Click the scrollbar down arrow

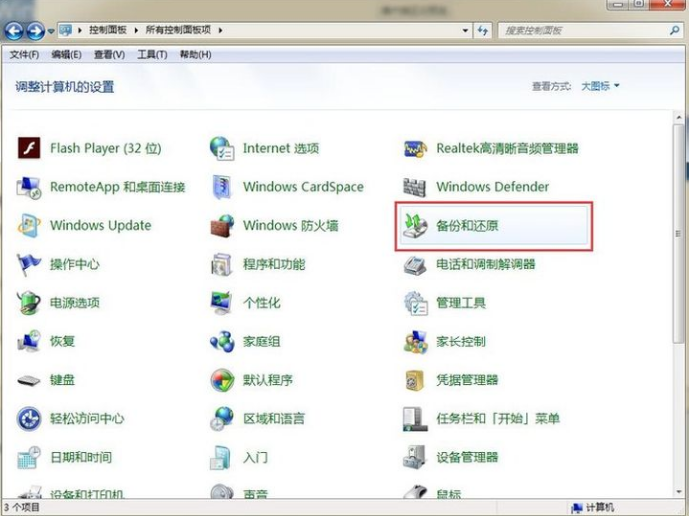pos(678,491)
